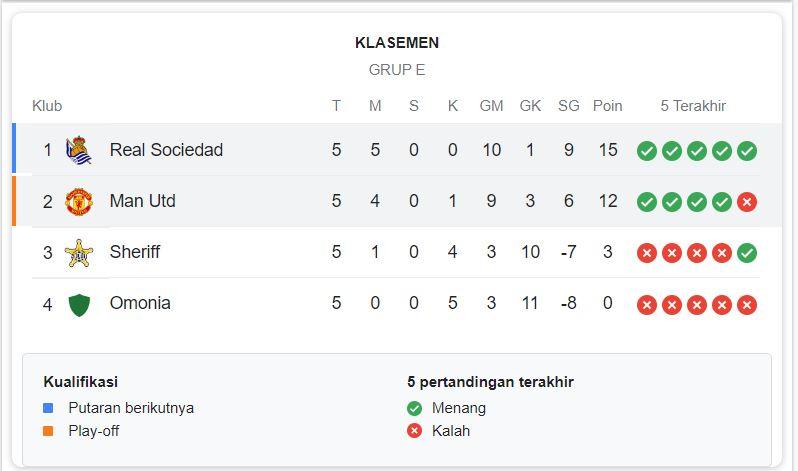Click Man Utd's red loss icon
The height and width of the screenshot is (471, 798).
click(747, 202)
